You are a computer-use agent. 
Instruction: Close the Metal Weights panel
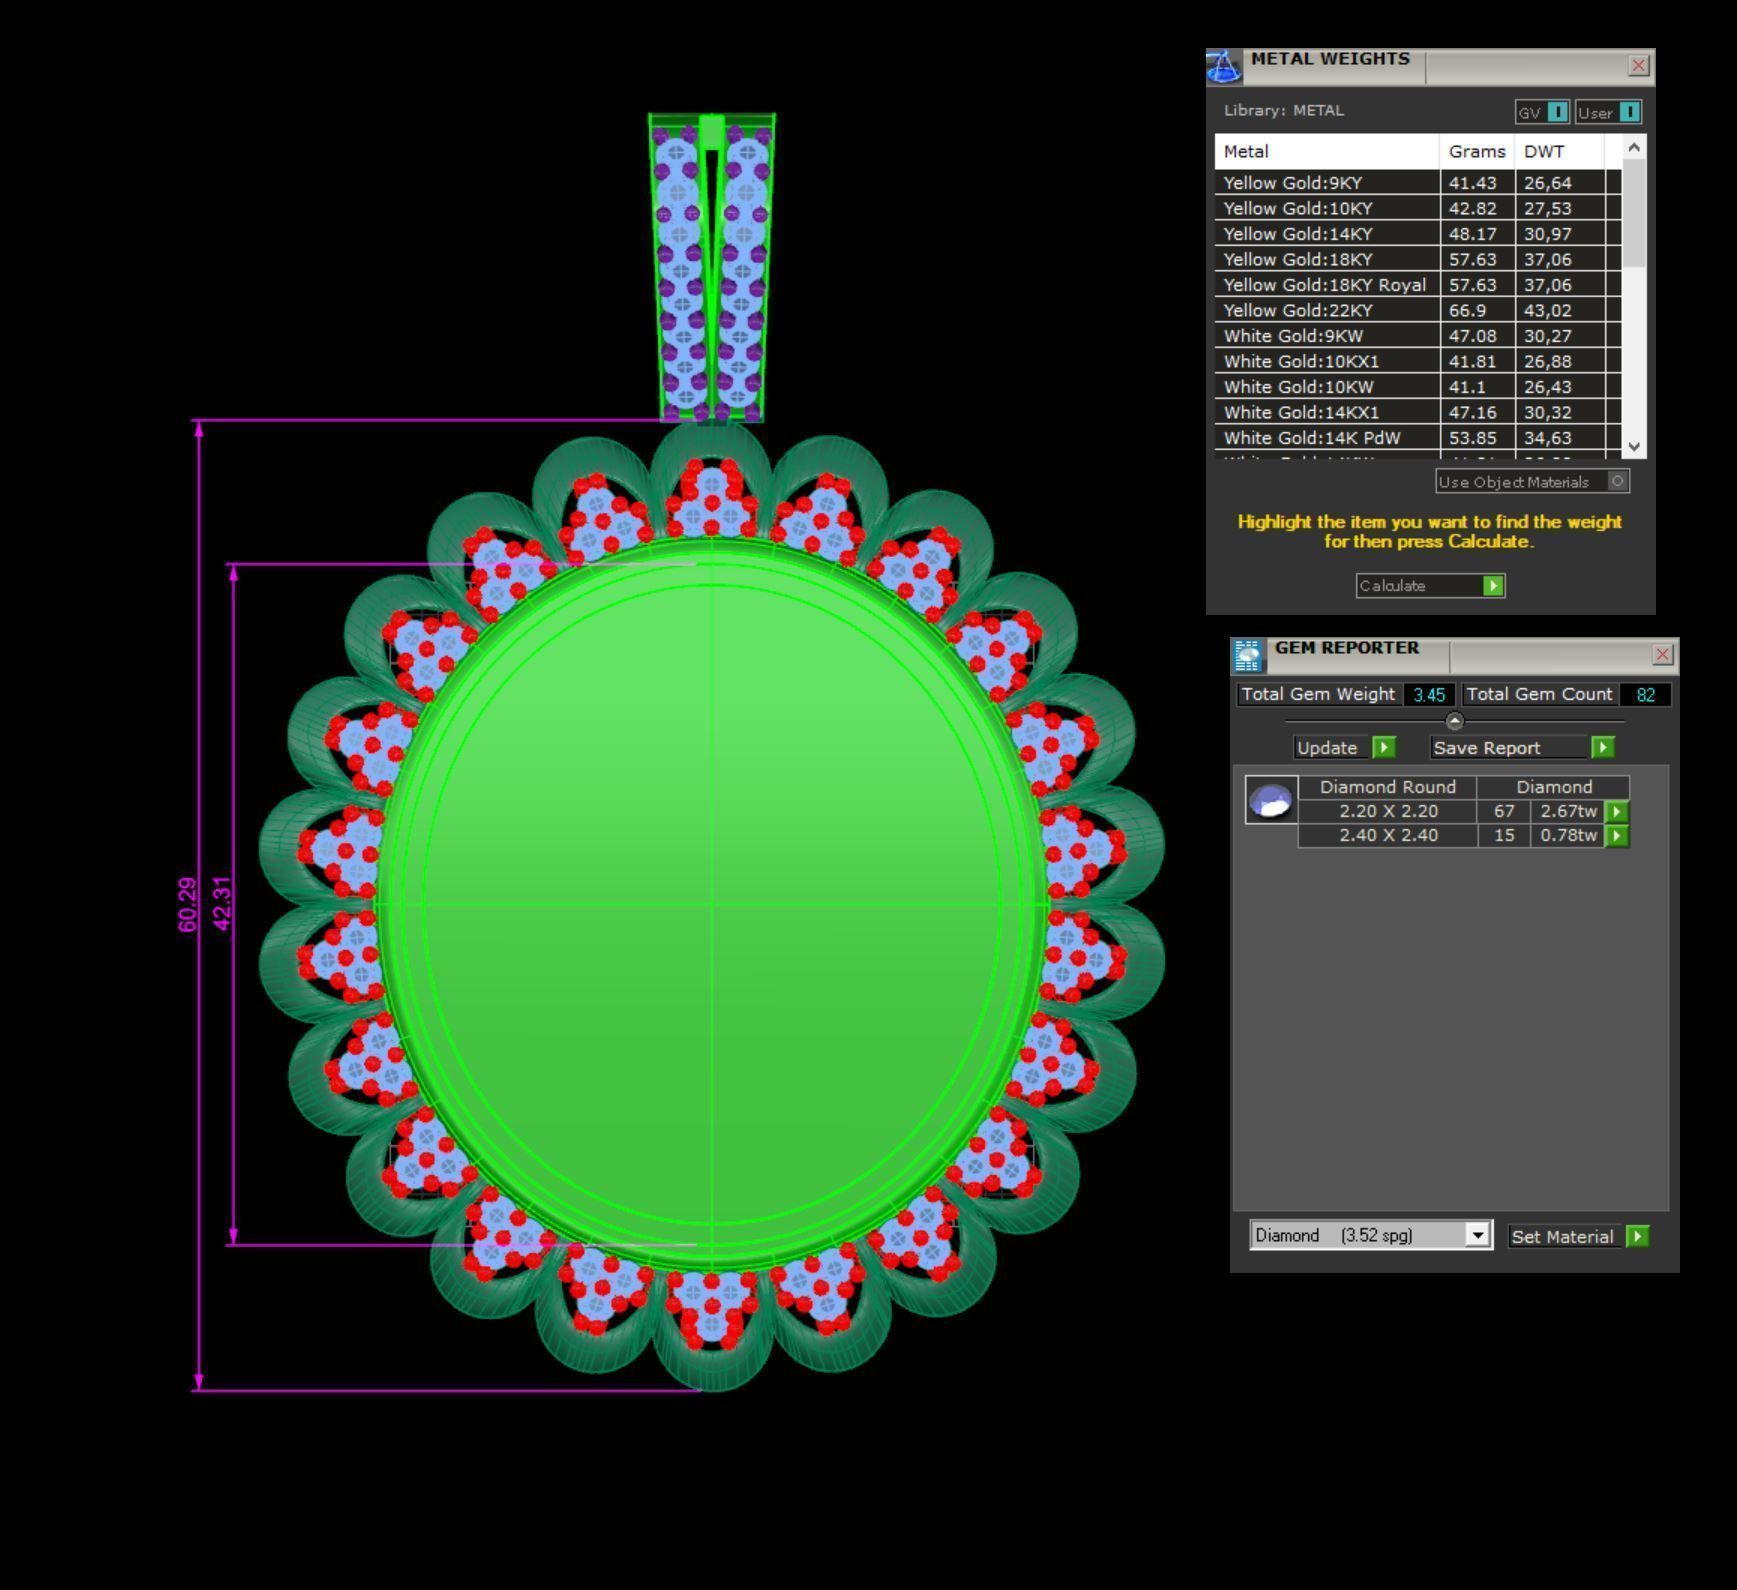pos(1638,66)
